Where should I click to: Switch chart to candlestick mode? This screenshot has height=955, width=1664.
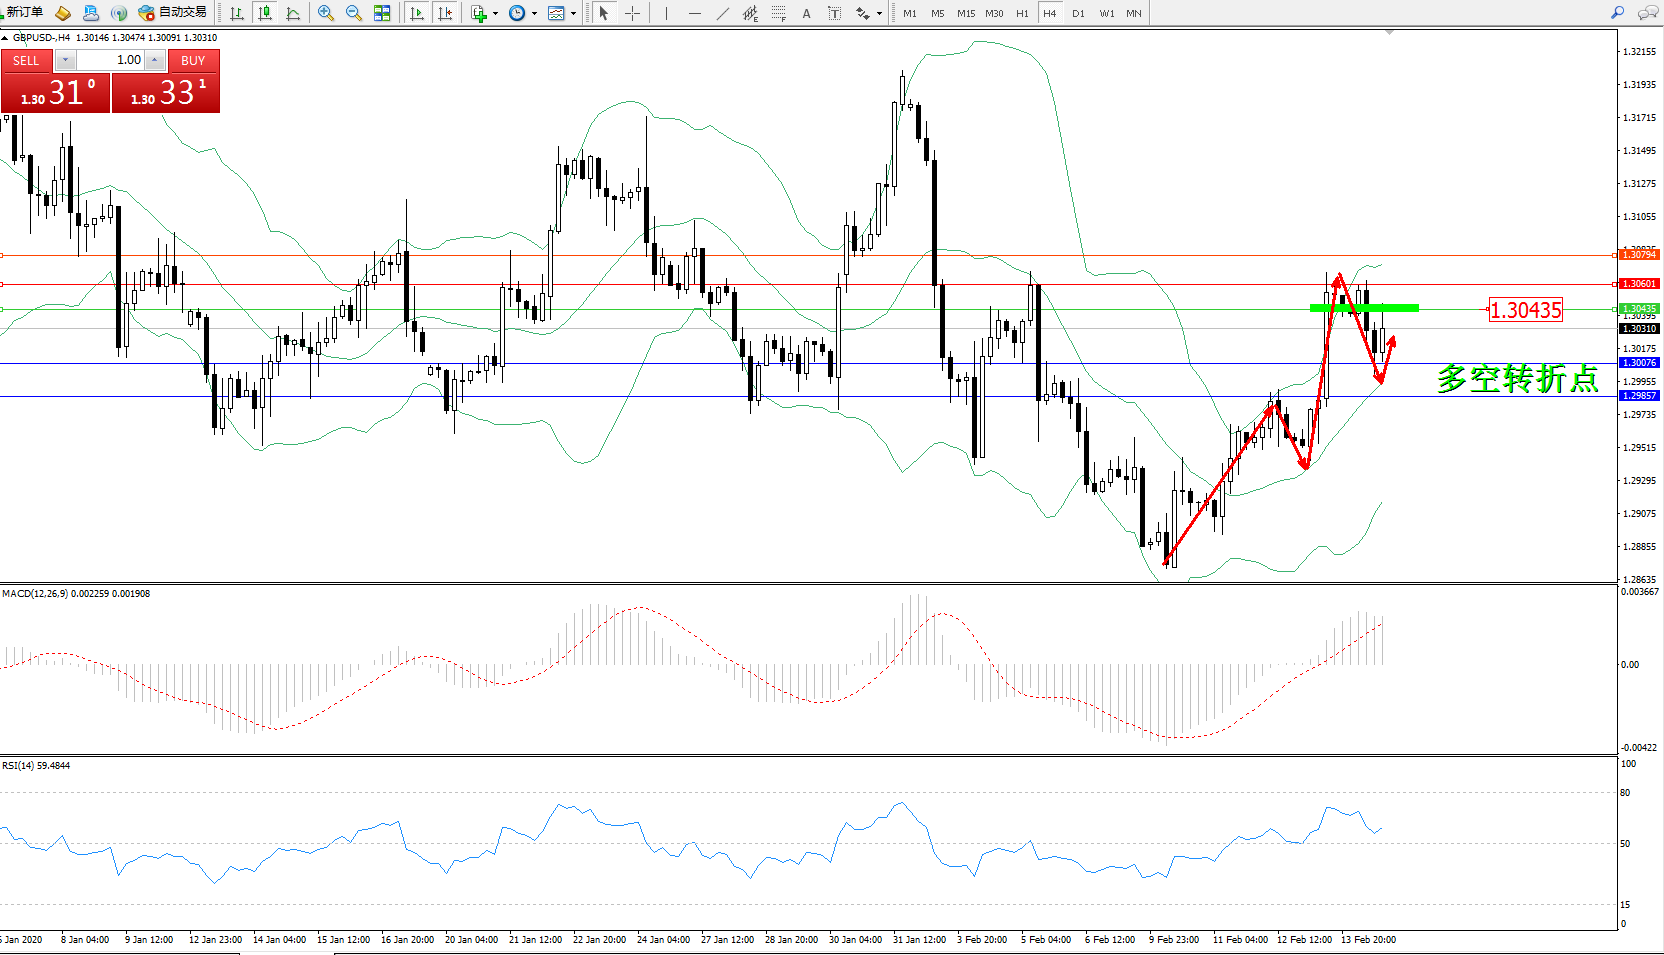(x=265, y=13)
